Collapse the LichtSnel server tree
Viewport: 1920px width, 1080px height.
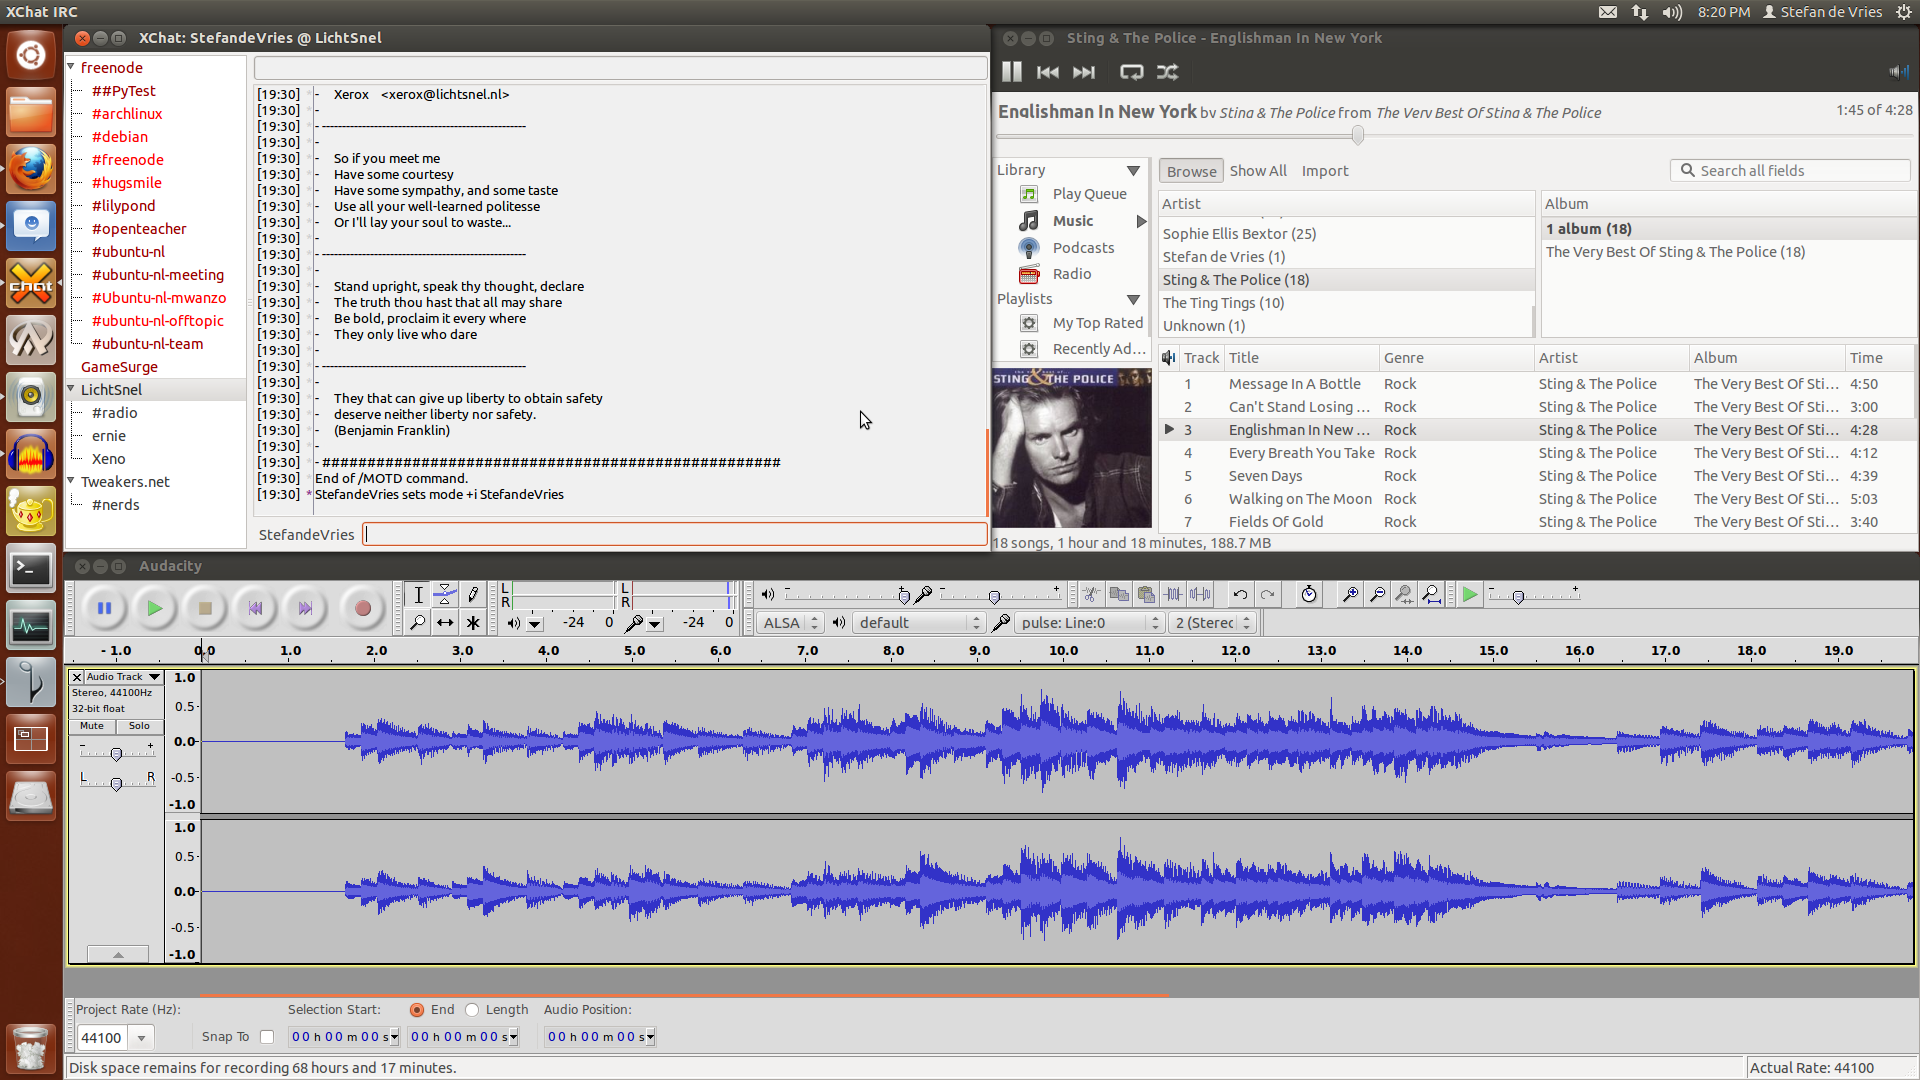(x=71, y=389)
